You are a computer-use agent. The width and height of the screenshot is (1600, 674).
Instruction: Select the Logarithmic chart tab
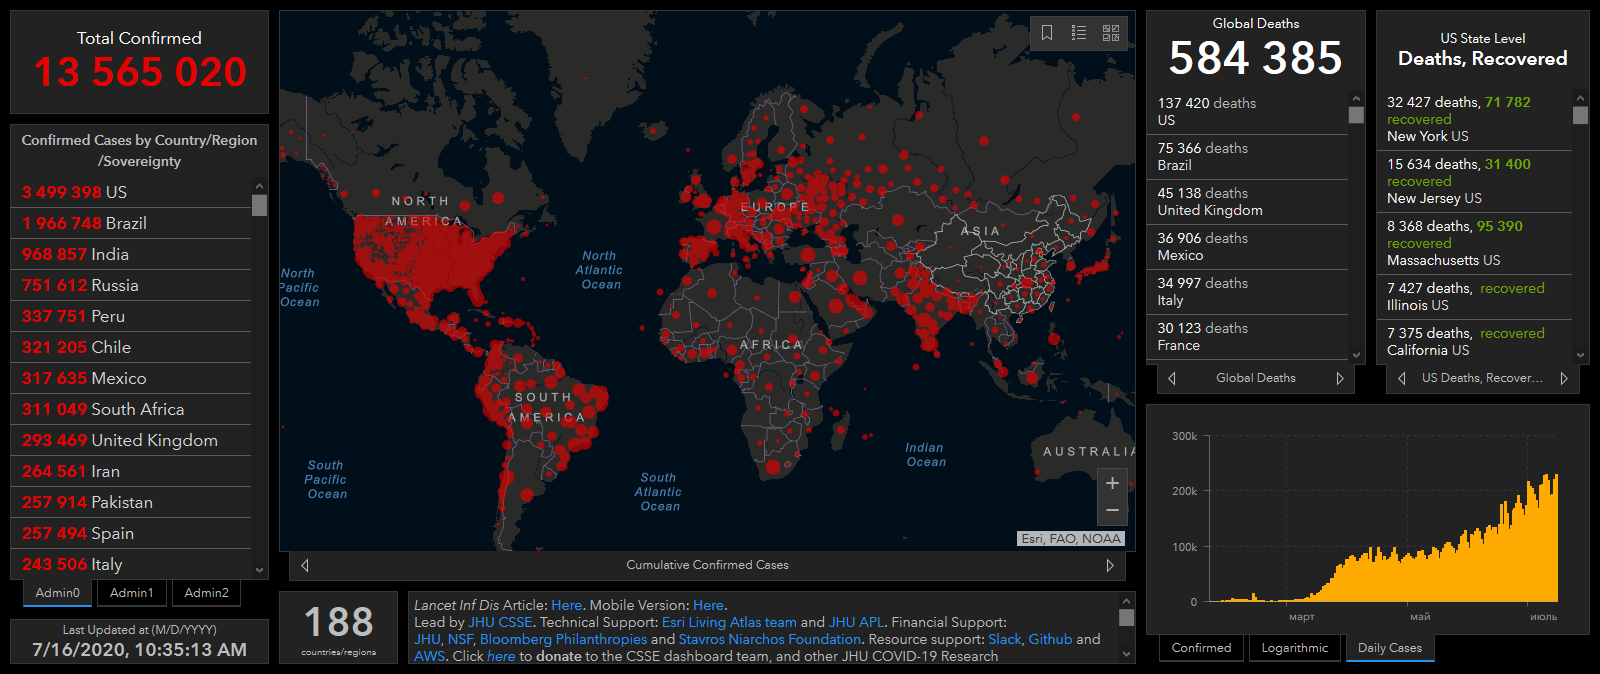pyautogui.click(x=1295, y=648)
